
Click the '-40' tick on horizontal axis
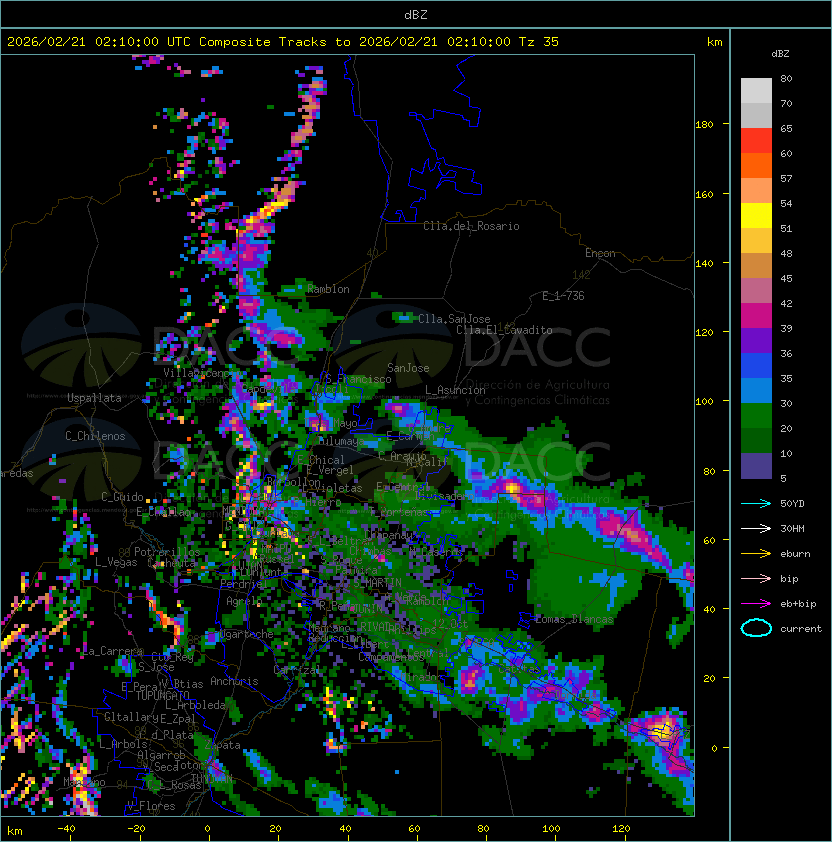point(66,829)
